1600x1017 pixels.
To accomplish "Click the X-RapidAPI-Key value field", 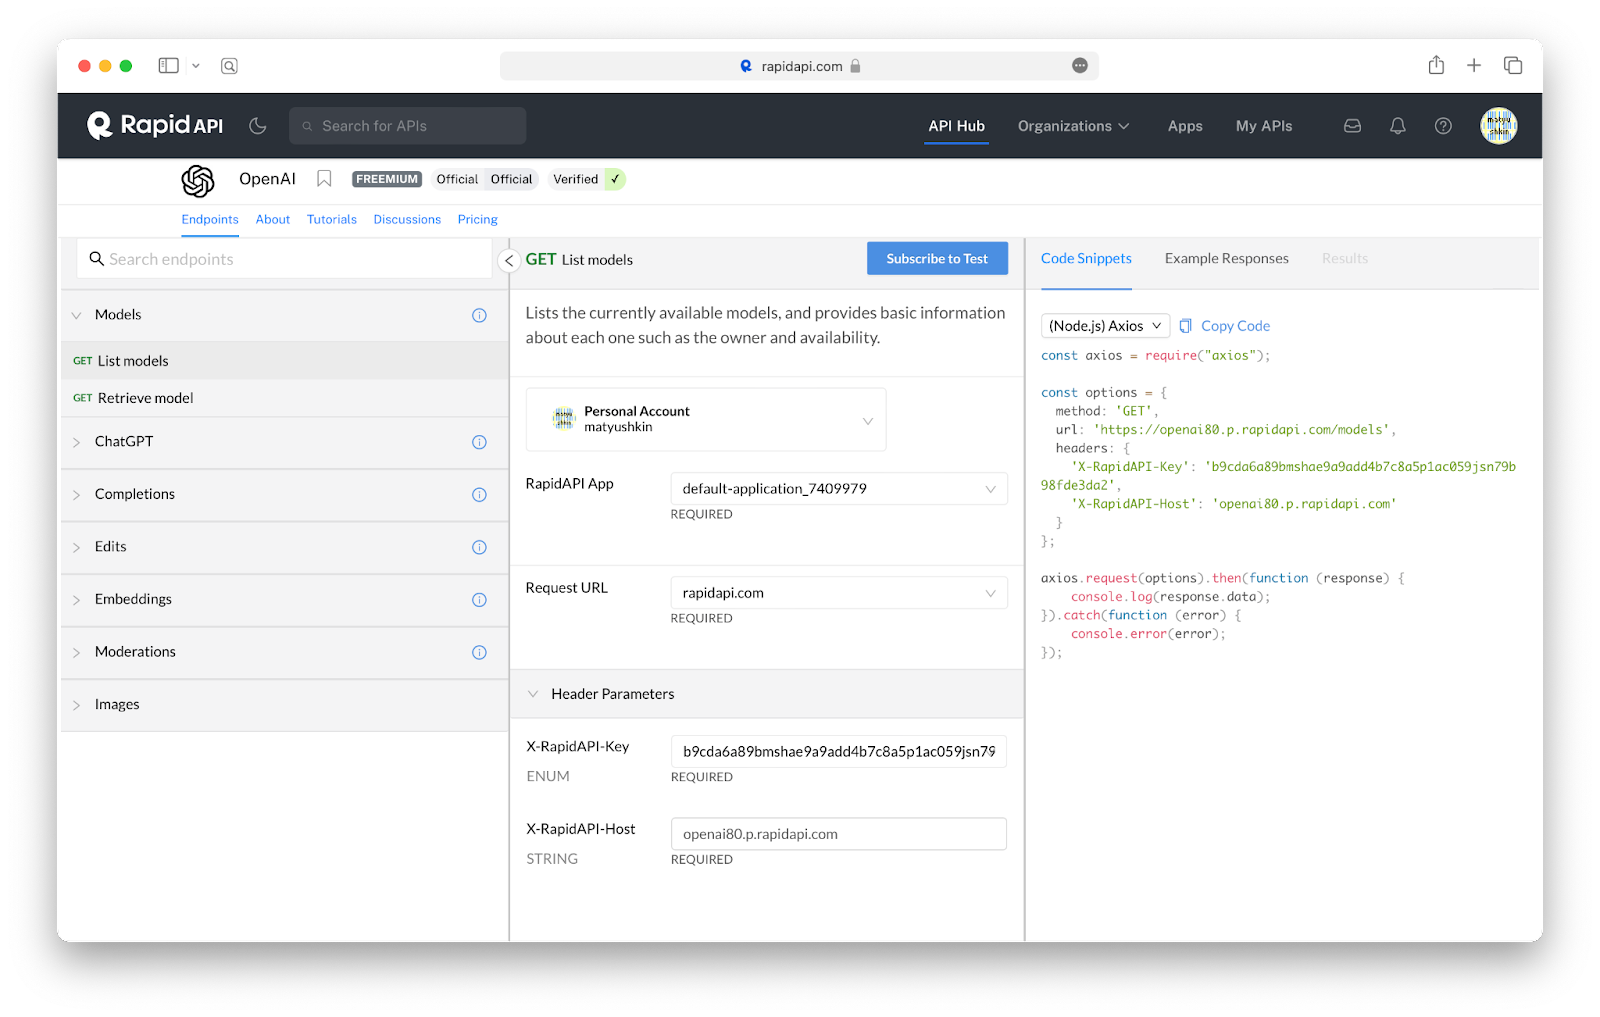I will [x=839, y=752].
